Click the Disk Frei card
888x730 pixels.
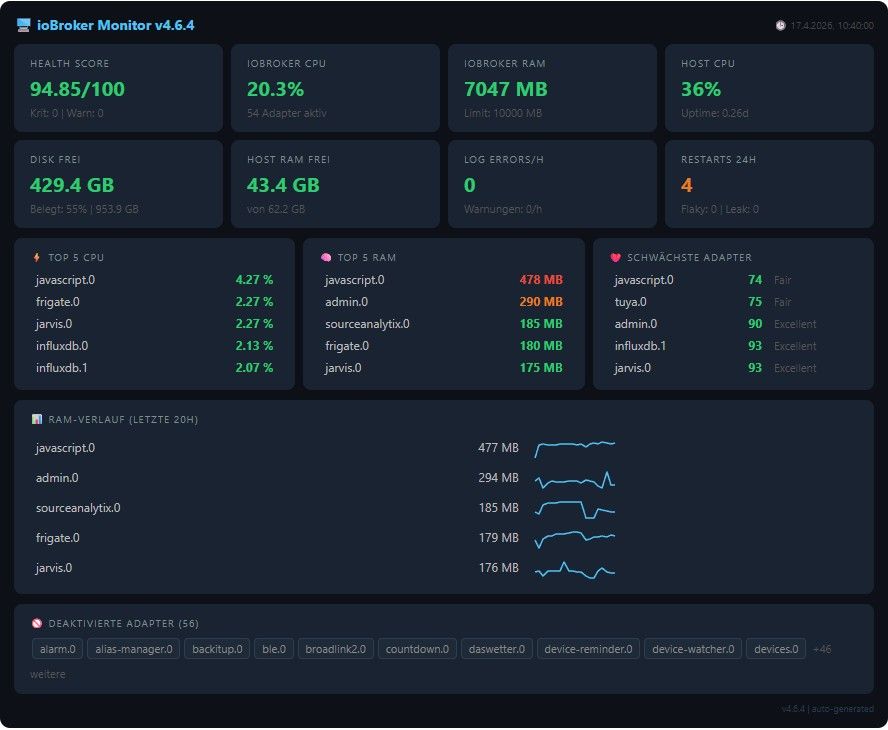point(118,184)
